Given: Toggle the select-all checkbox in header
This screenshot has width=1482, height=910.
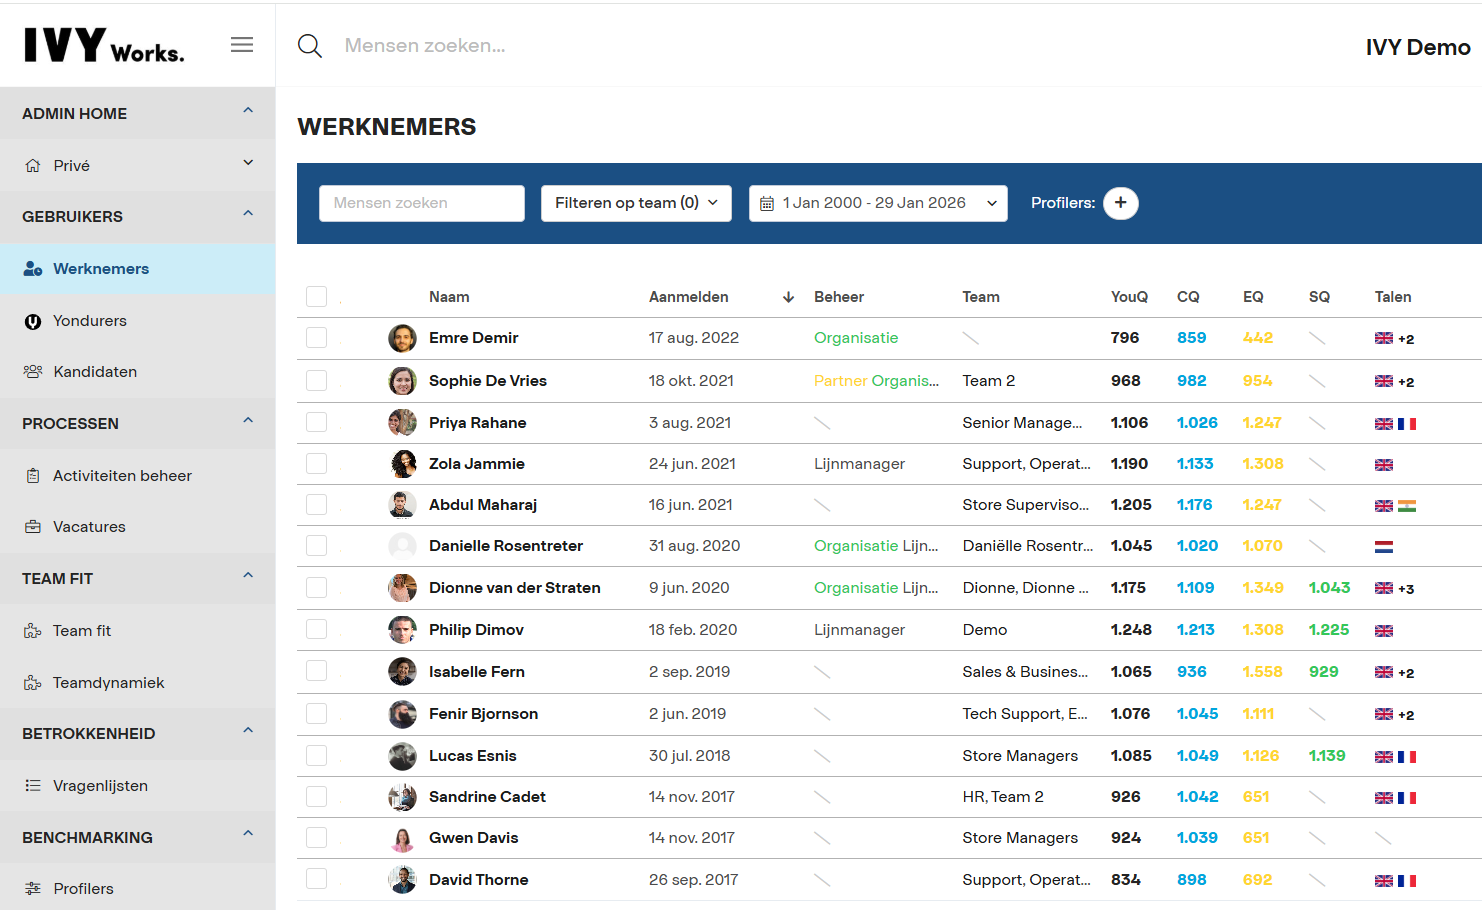Looking at the screenshot, I should (317, 297).
